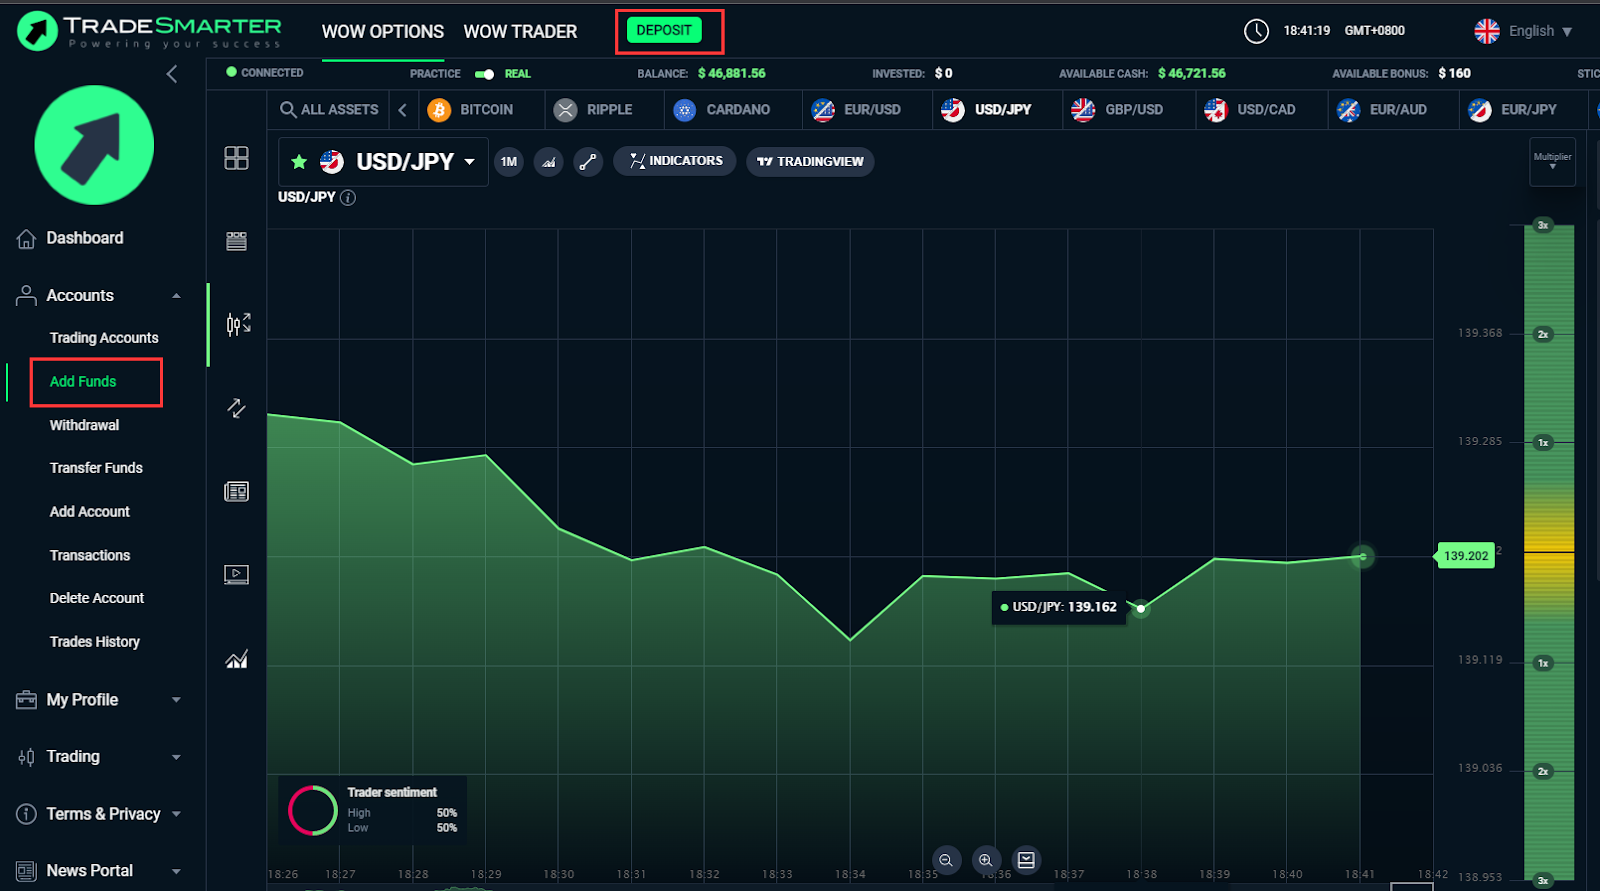The image size is (1600, 891).
Task: Select the Bitcoin asset tab
Action: tap(471, 109)
